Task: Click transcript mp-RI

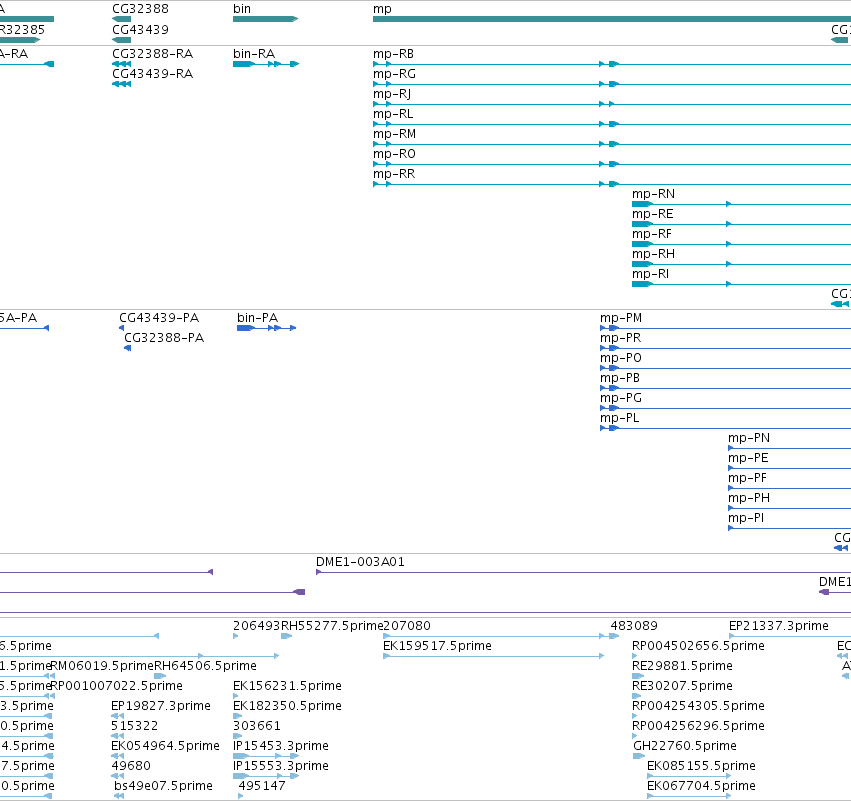Action: tap(650, 274)
